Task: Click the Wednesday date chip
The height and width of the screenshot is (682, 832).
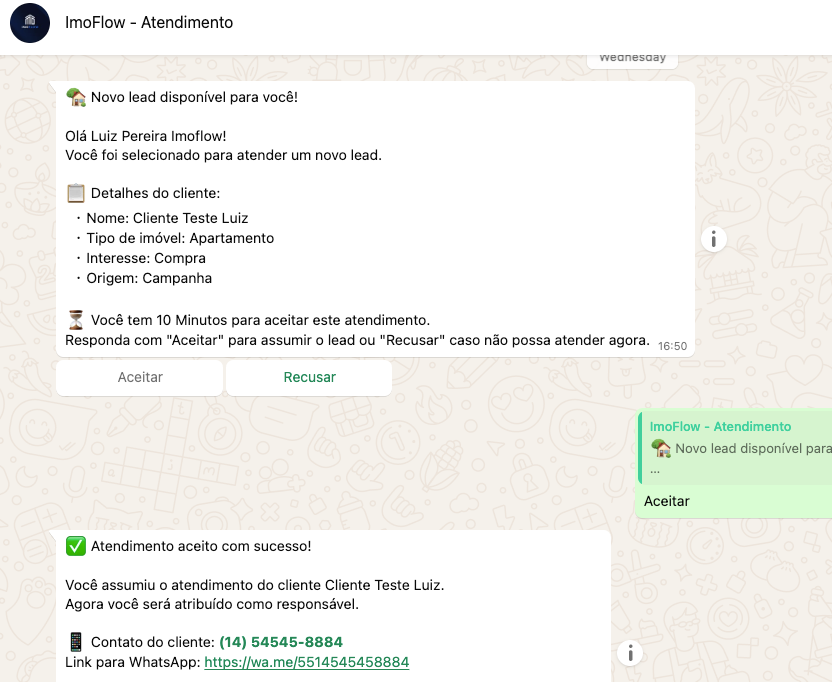Action: 632,58
